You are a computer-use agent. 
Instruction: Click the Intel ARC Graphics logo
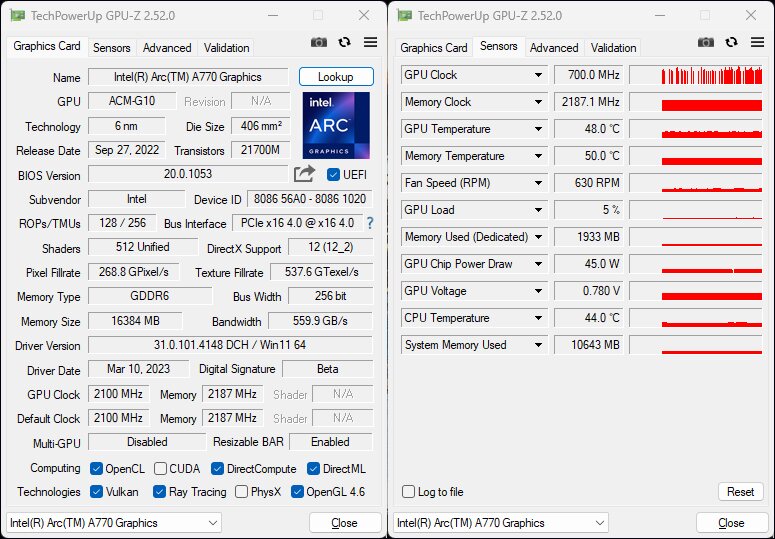click(336, 125)
